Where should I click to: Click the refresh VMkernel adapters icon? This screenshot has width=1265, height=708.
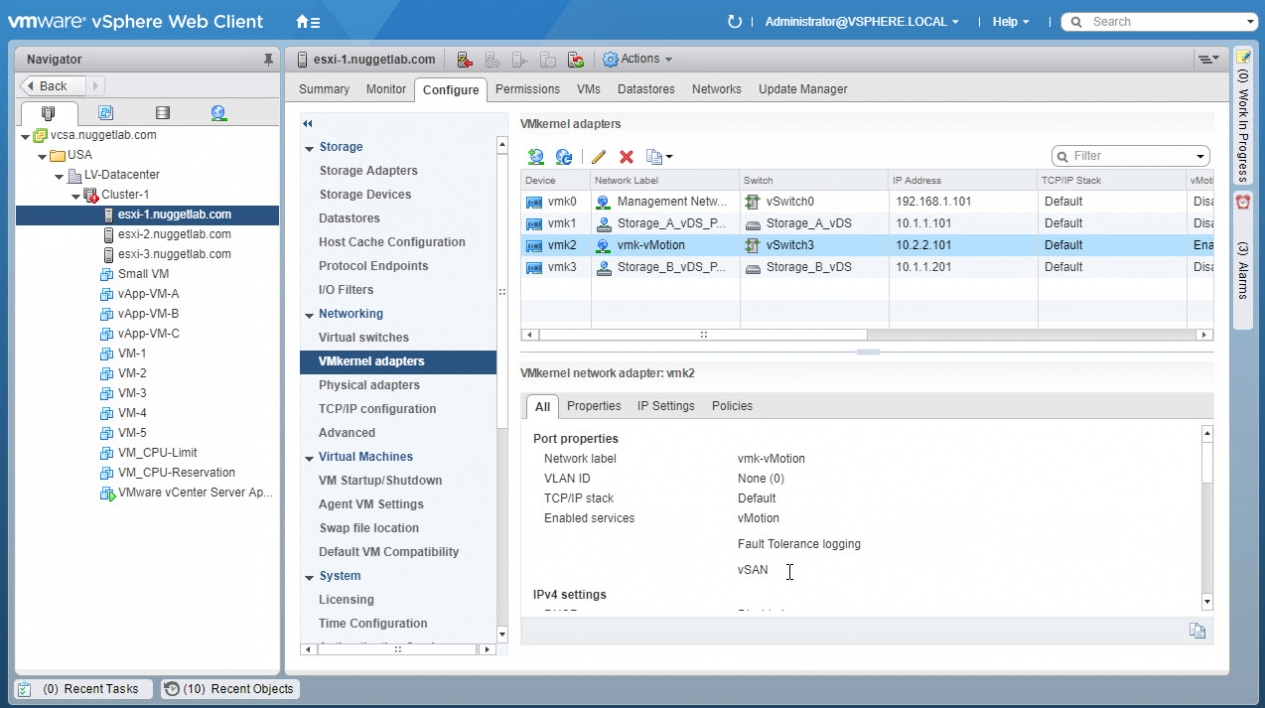pyautogui.click(x=564, y=157)
